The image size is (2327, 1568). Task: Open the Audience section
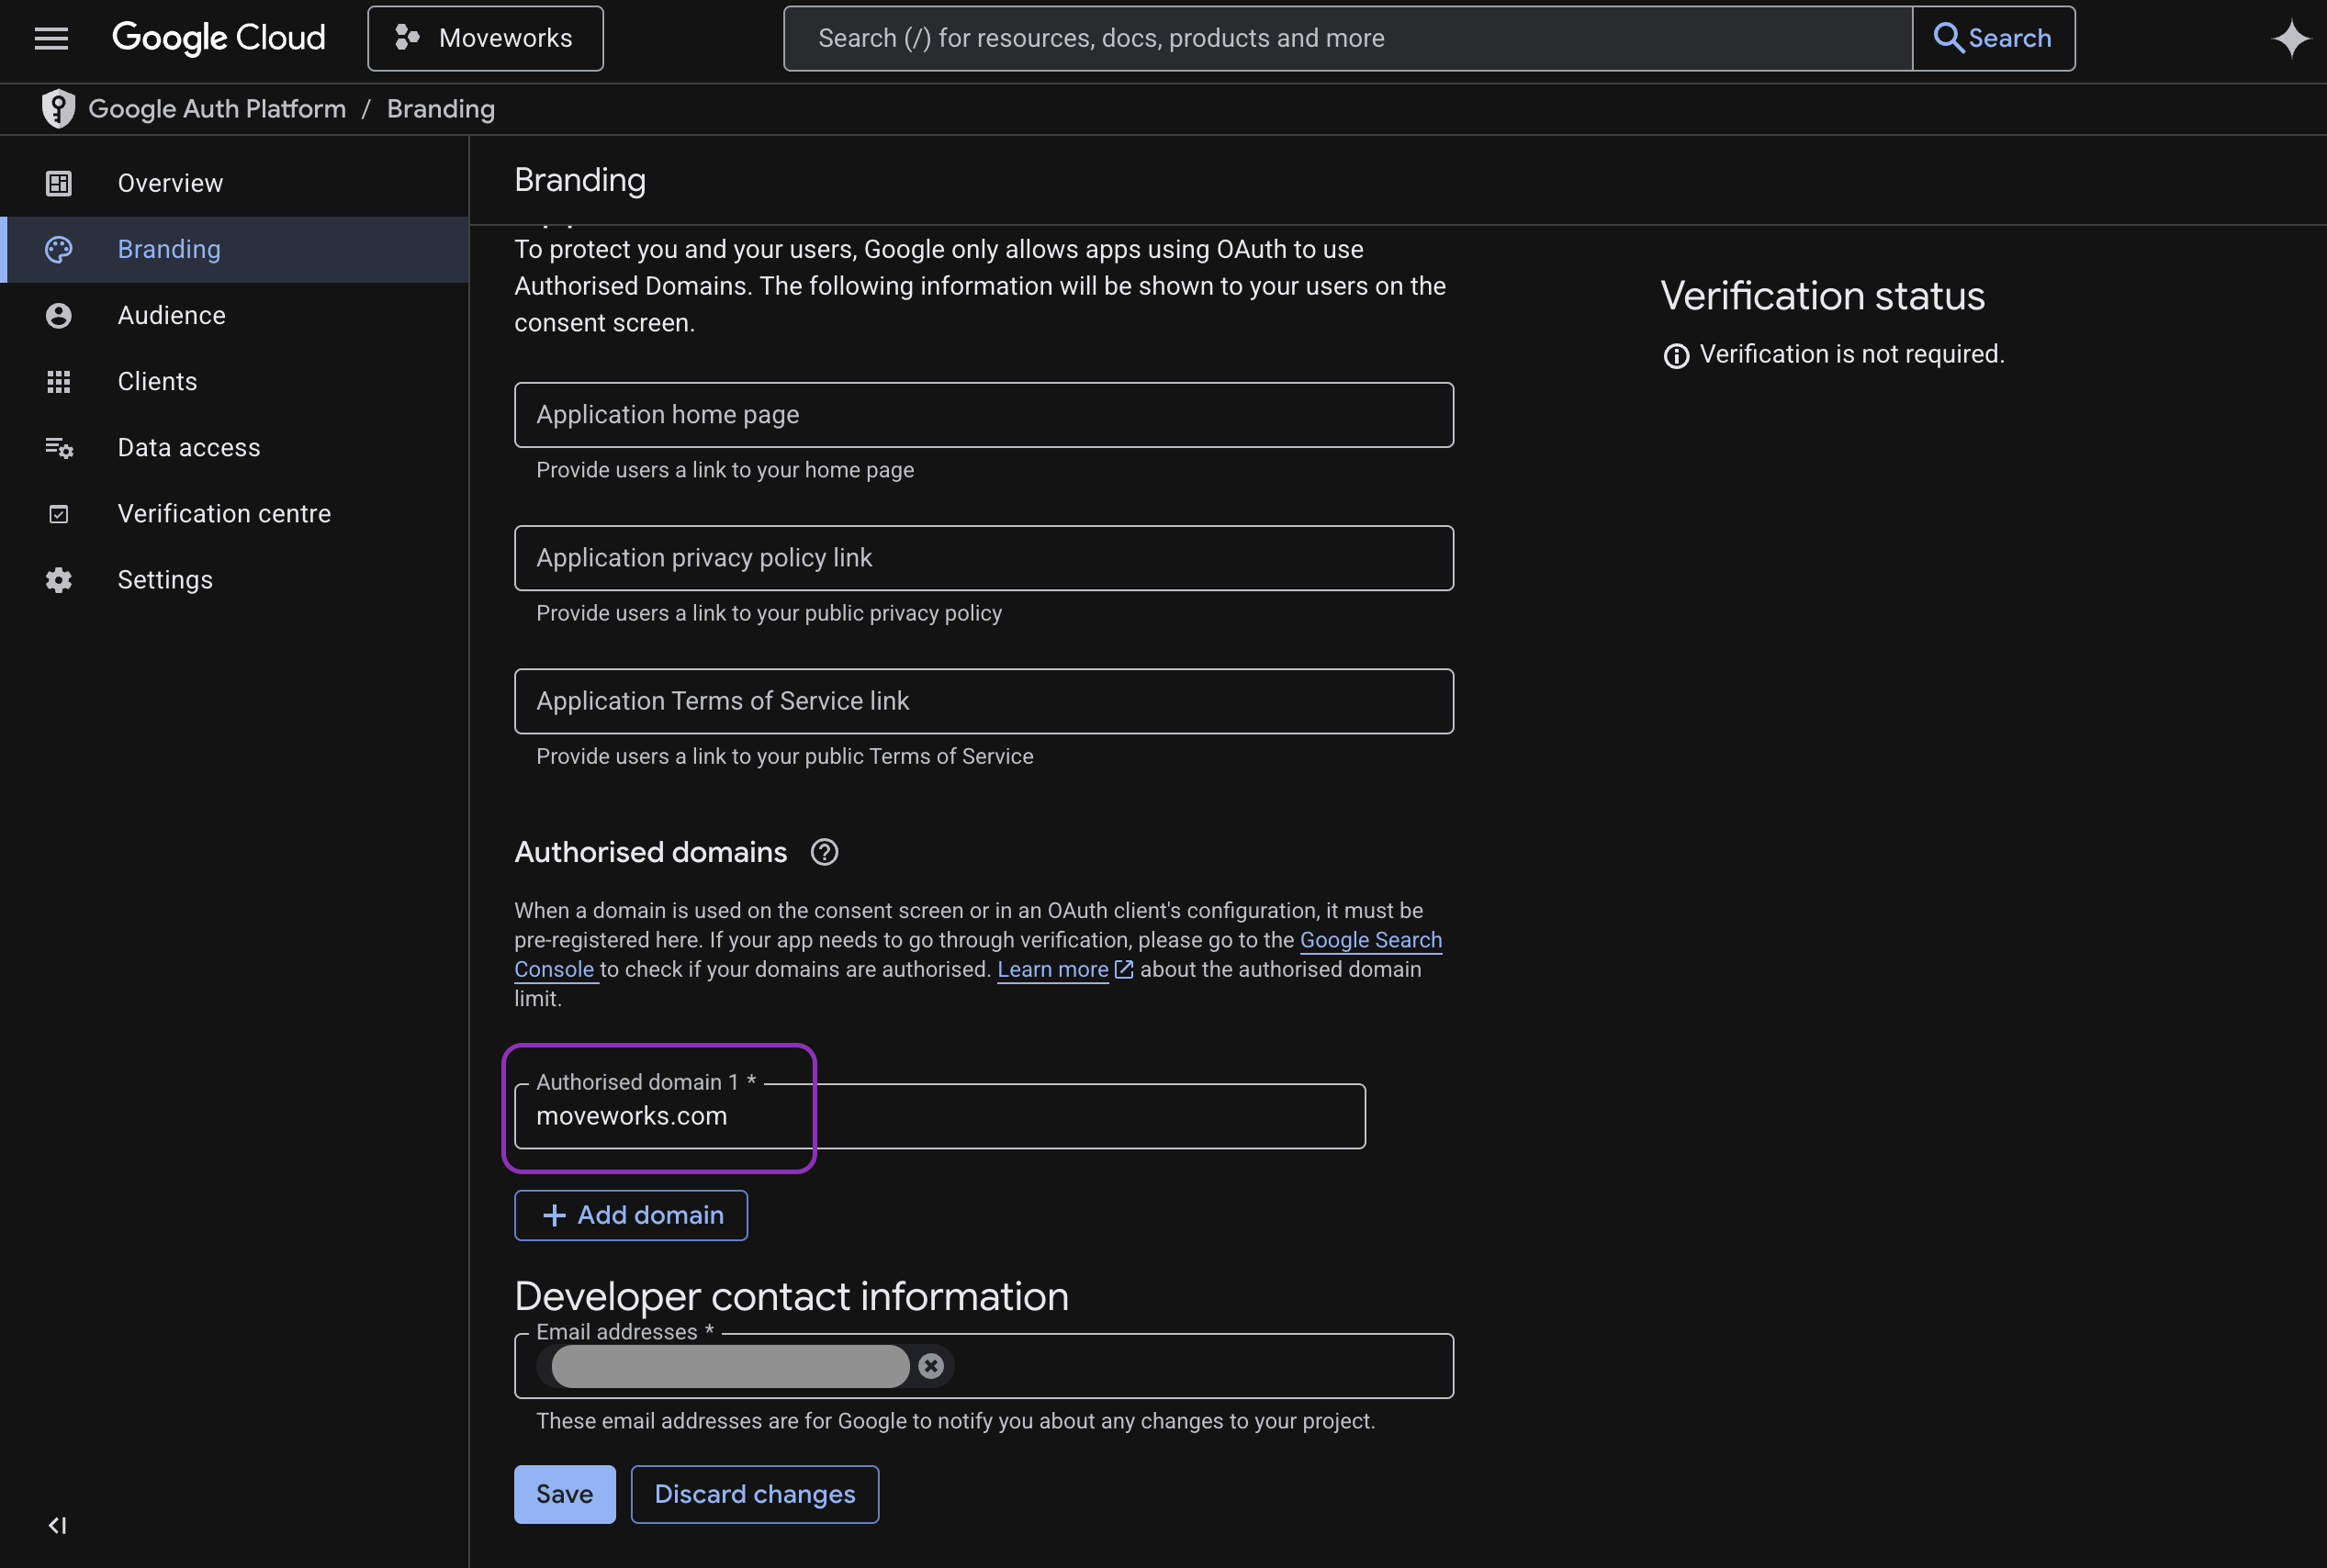coord(171,315)
